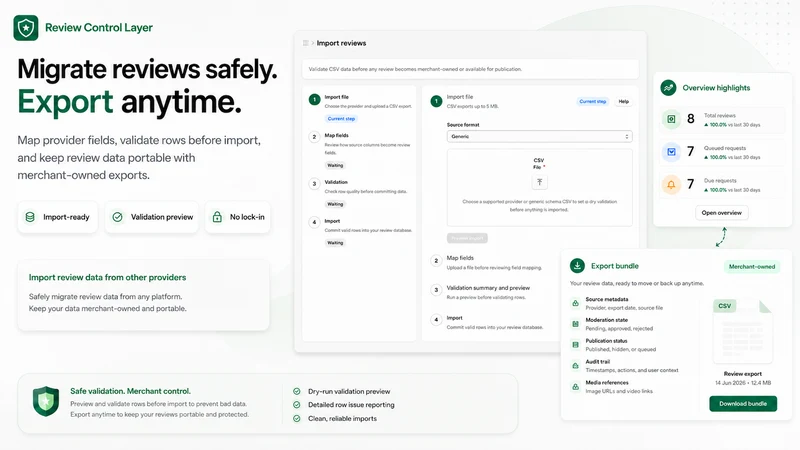Expand the Map fields step in main panel
The image size is (800, 450).
tap(486, 262)
